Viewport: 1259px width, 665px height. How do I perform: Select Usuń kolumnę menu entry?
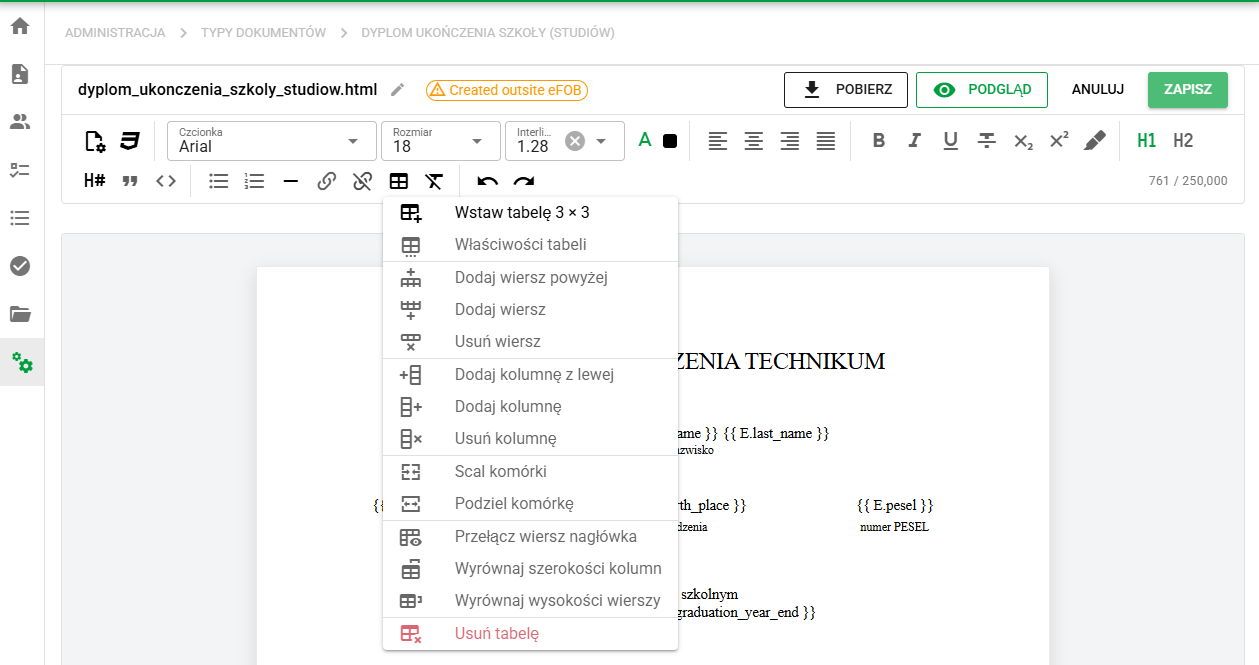tap(530, 439)
